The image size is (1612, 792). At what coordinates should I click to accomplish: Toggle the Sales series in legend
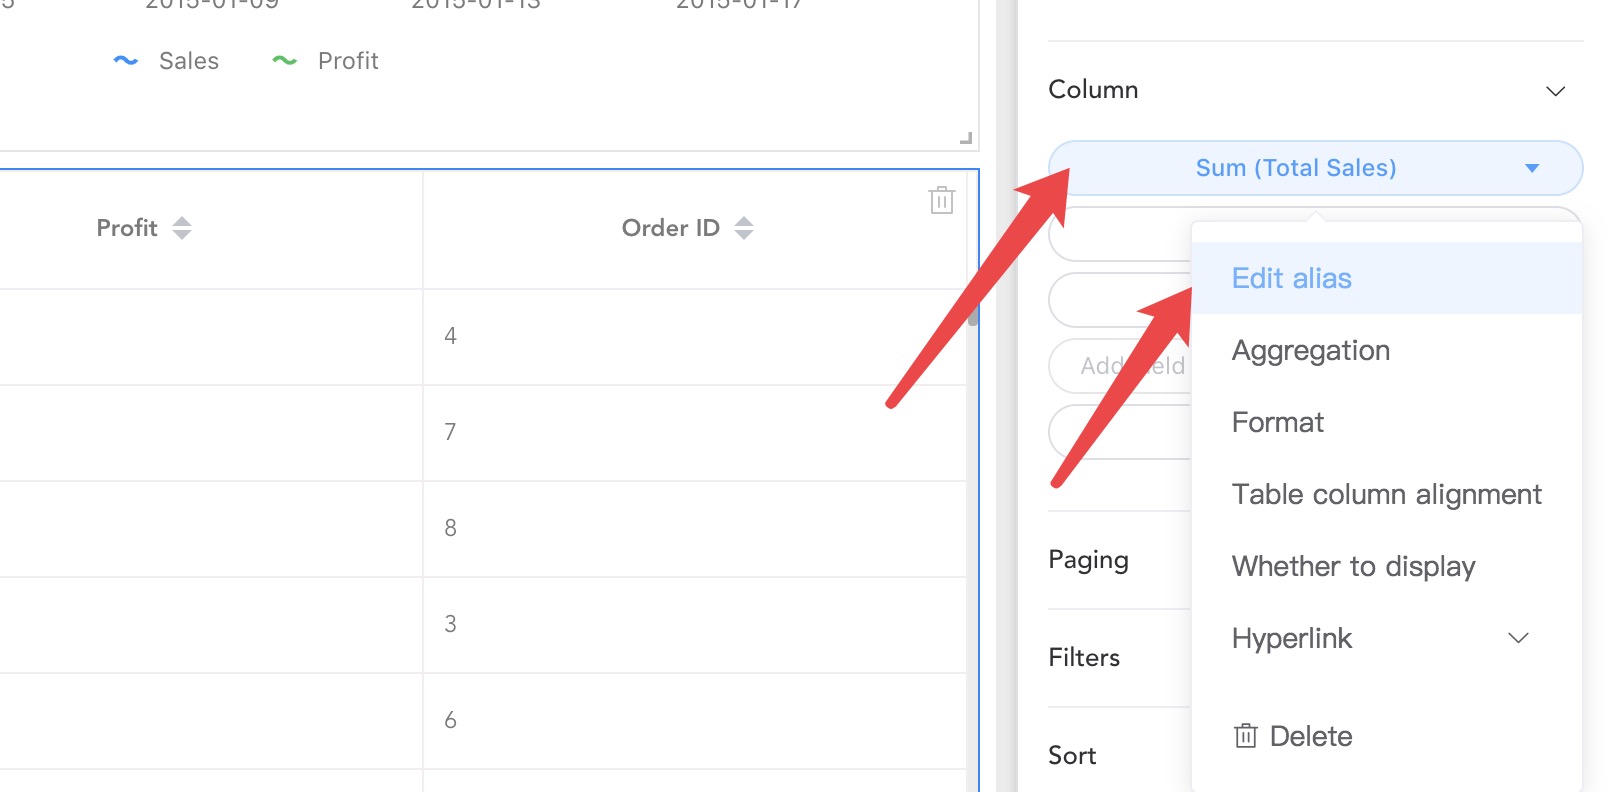188,61
